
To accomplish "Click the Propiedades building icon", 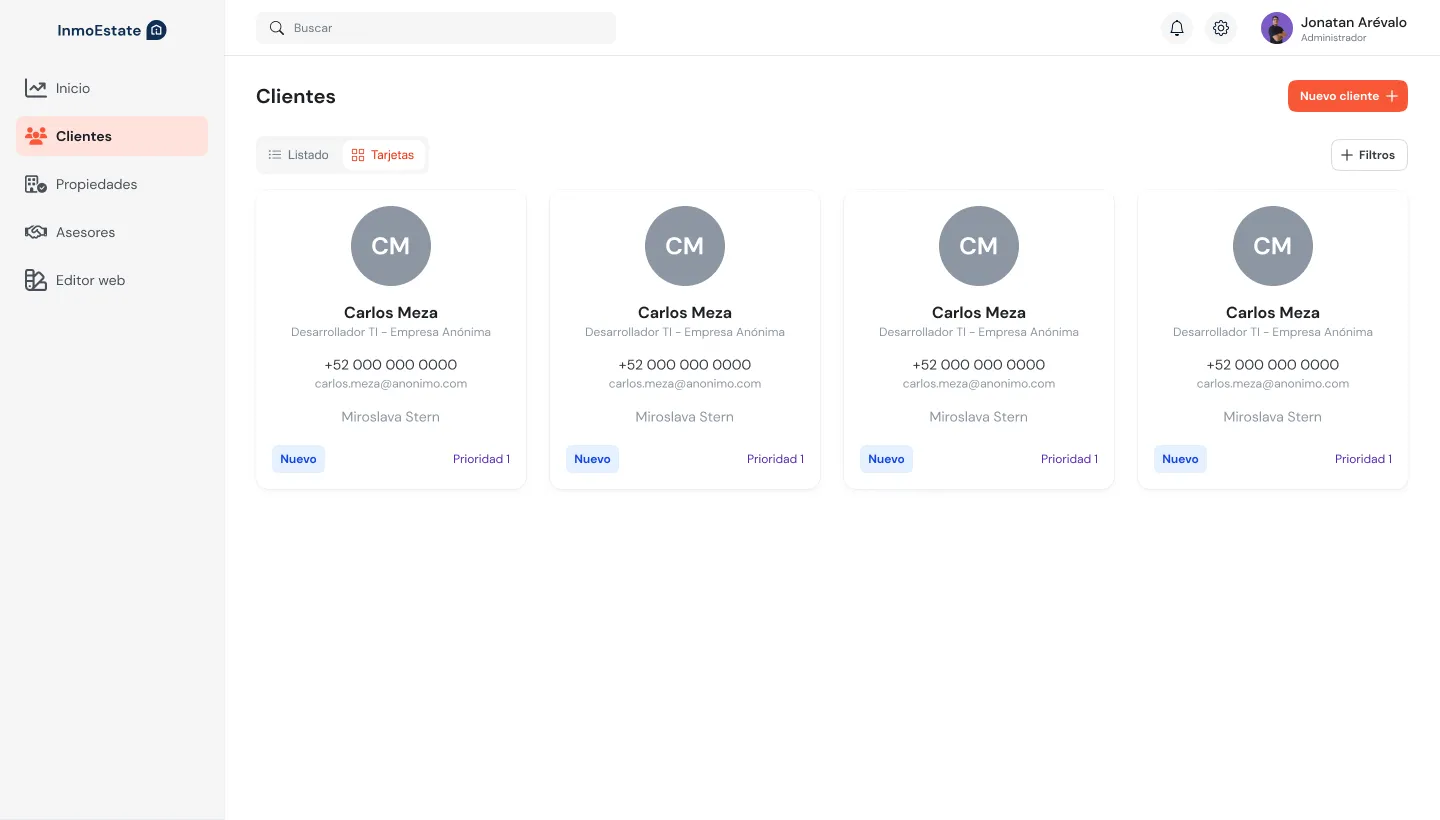I will (x=36, y=184).
